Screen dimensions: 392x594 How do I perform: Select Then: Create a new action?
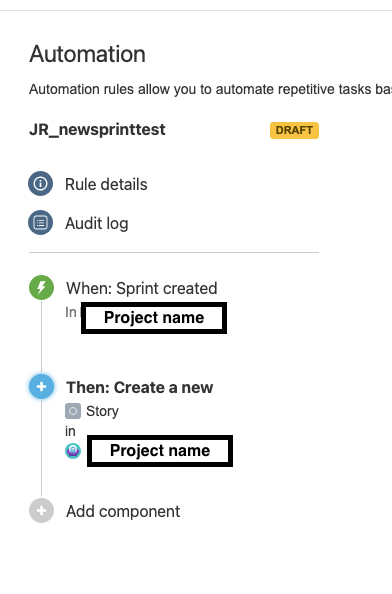(139, 388)
